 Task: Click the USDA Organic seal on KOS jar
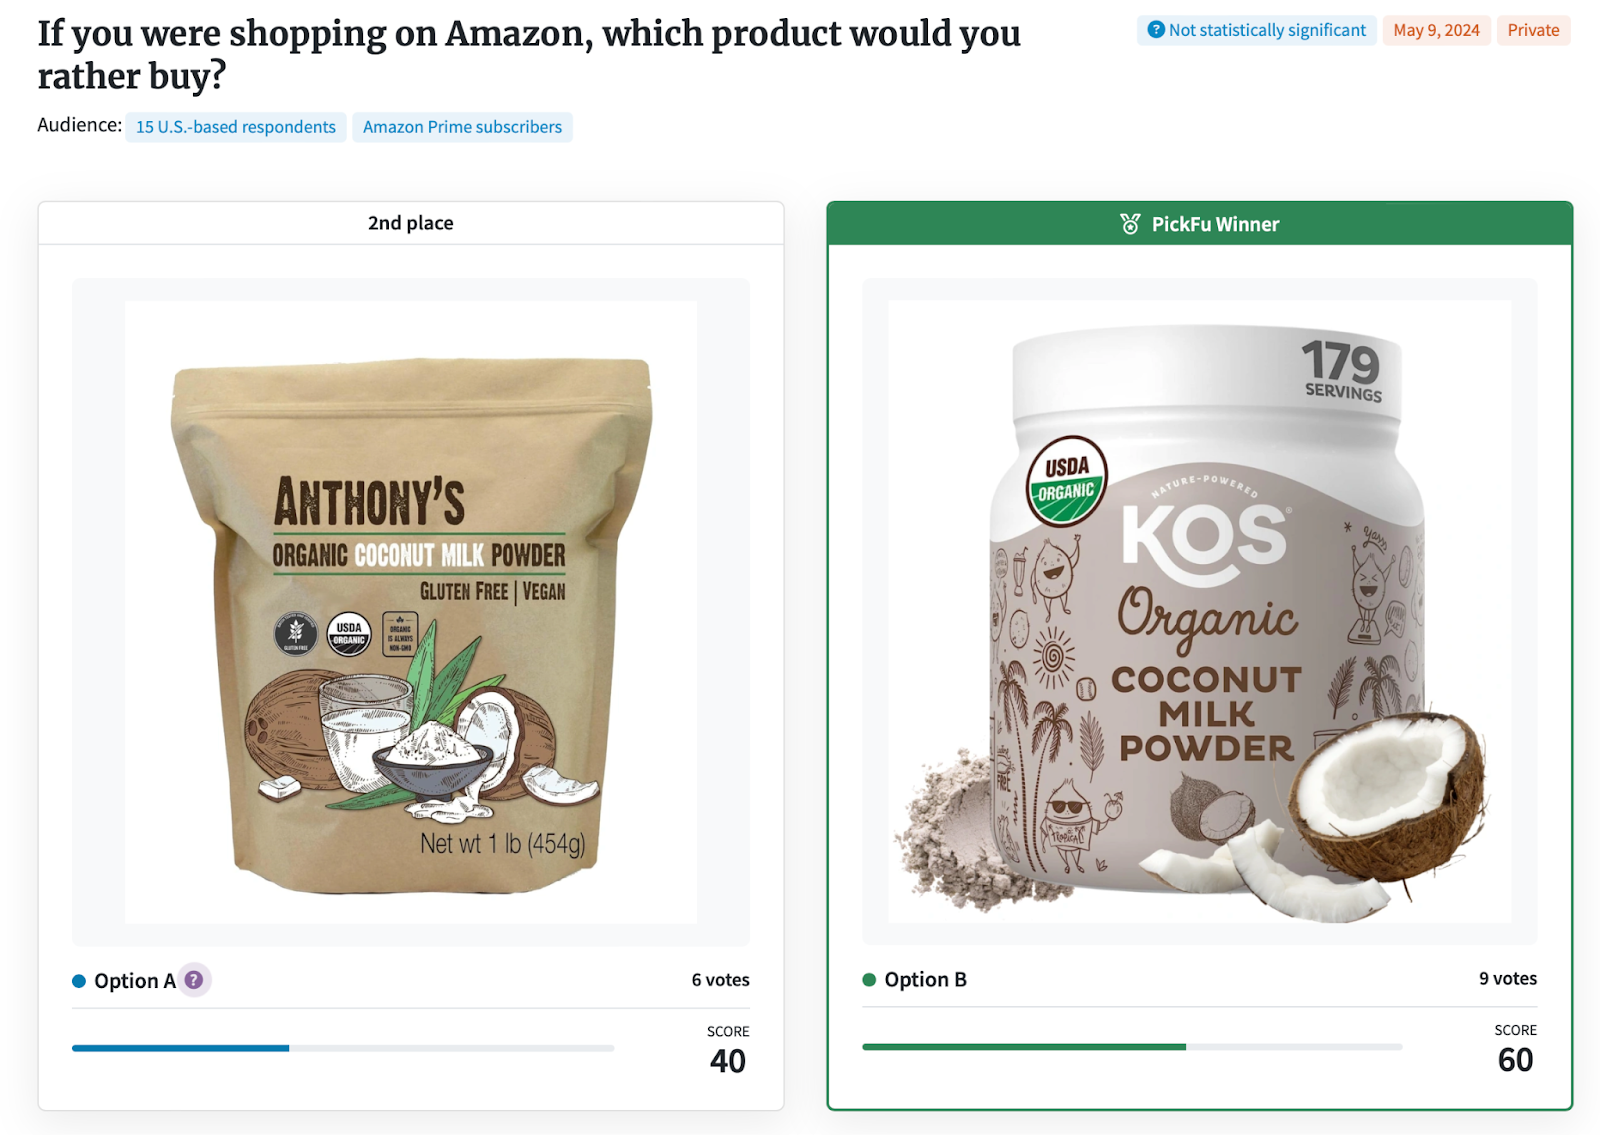pos(1066,481)
